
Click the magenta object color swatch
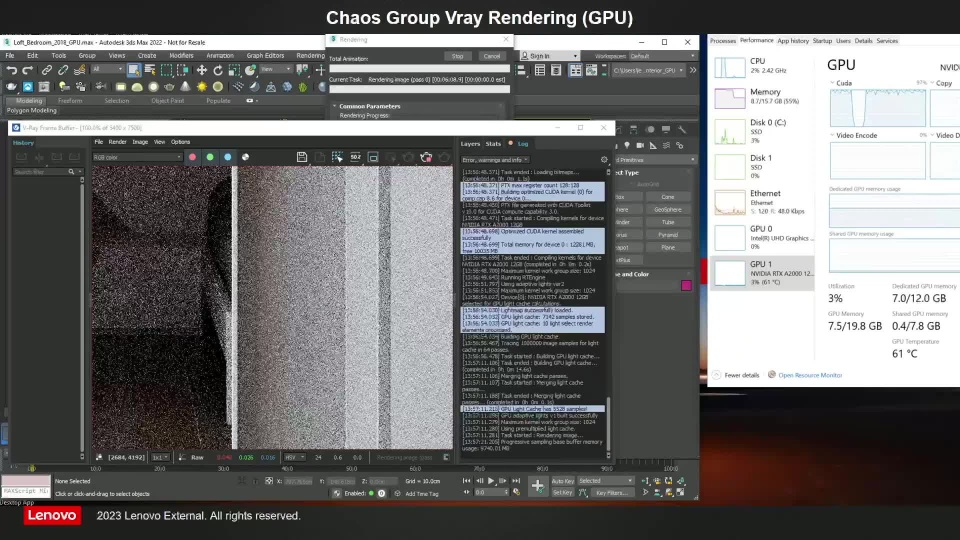click(686, 286)
